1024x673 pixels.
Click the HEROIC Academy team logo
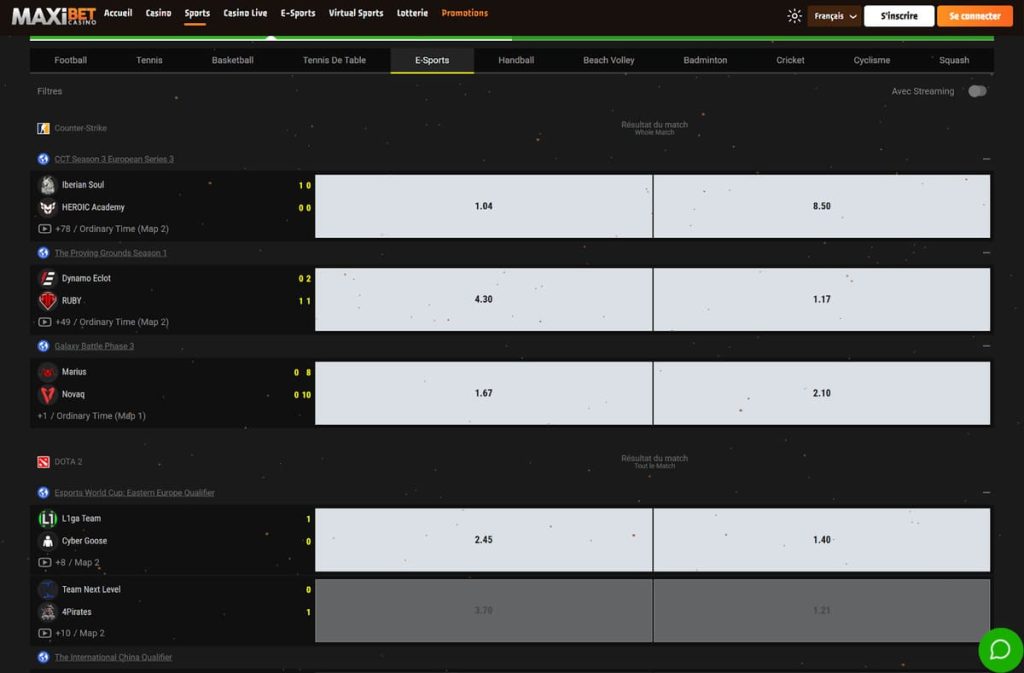[x=47, y=208]
